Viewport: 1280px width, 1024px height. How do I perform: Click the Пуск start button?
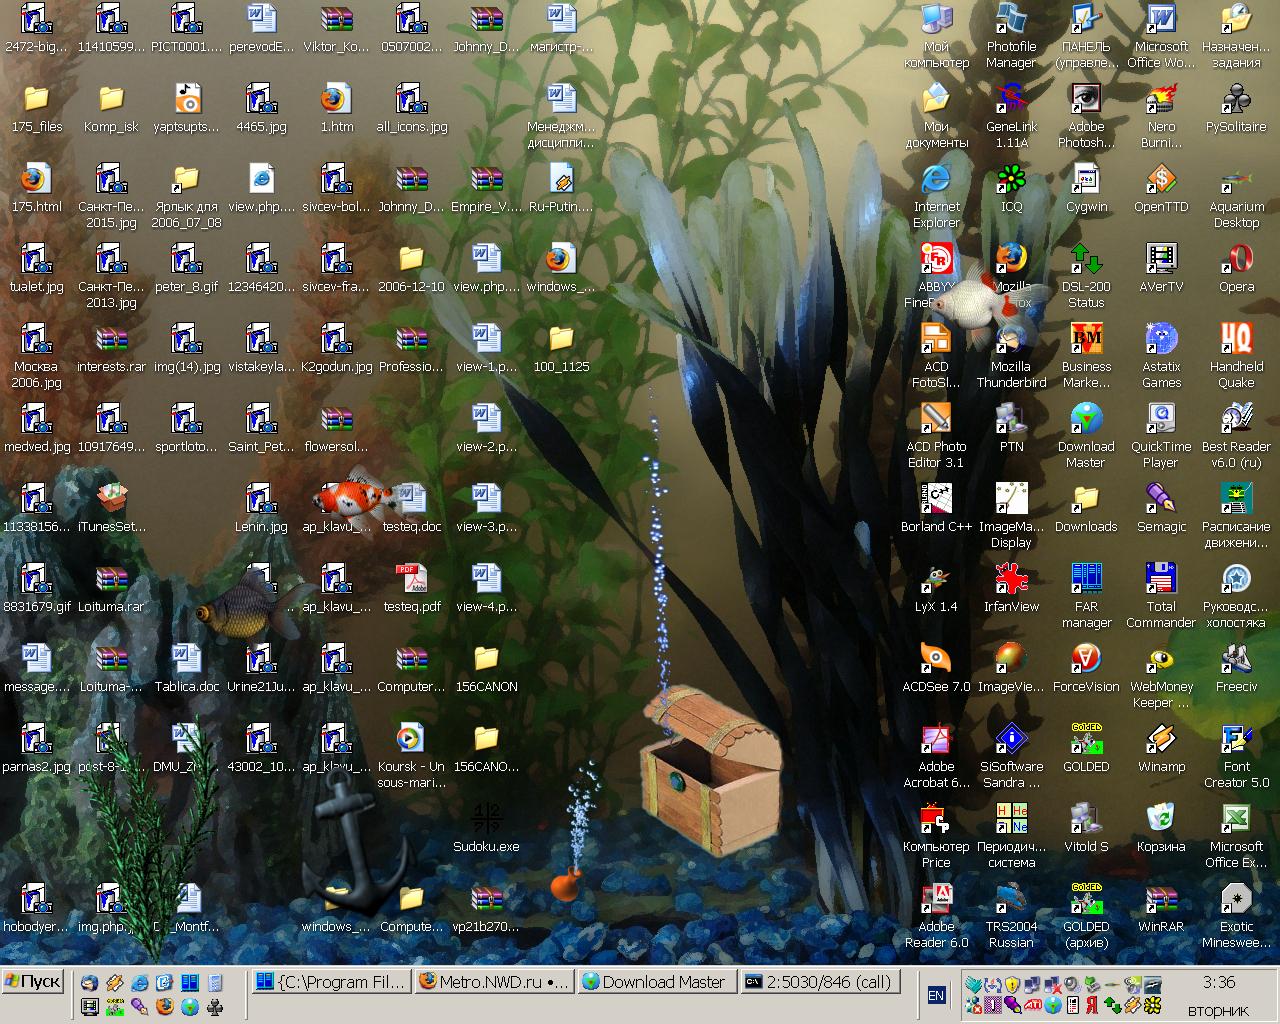coord(33,981)
